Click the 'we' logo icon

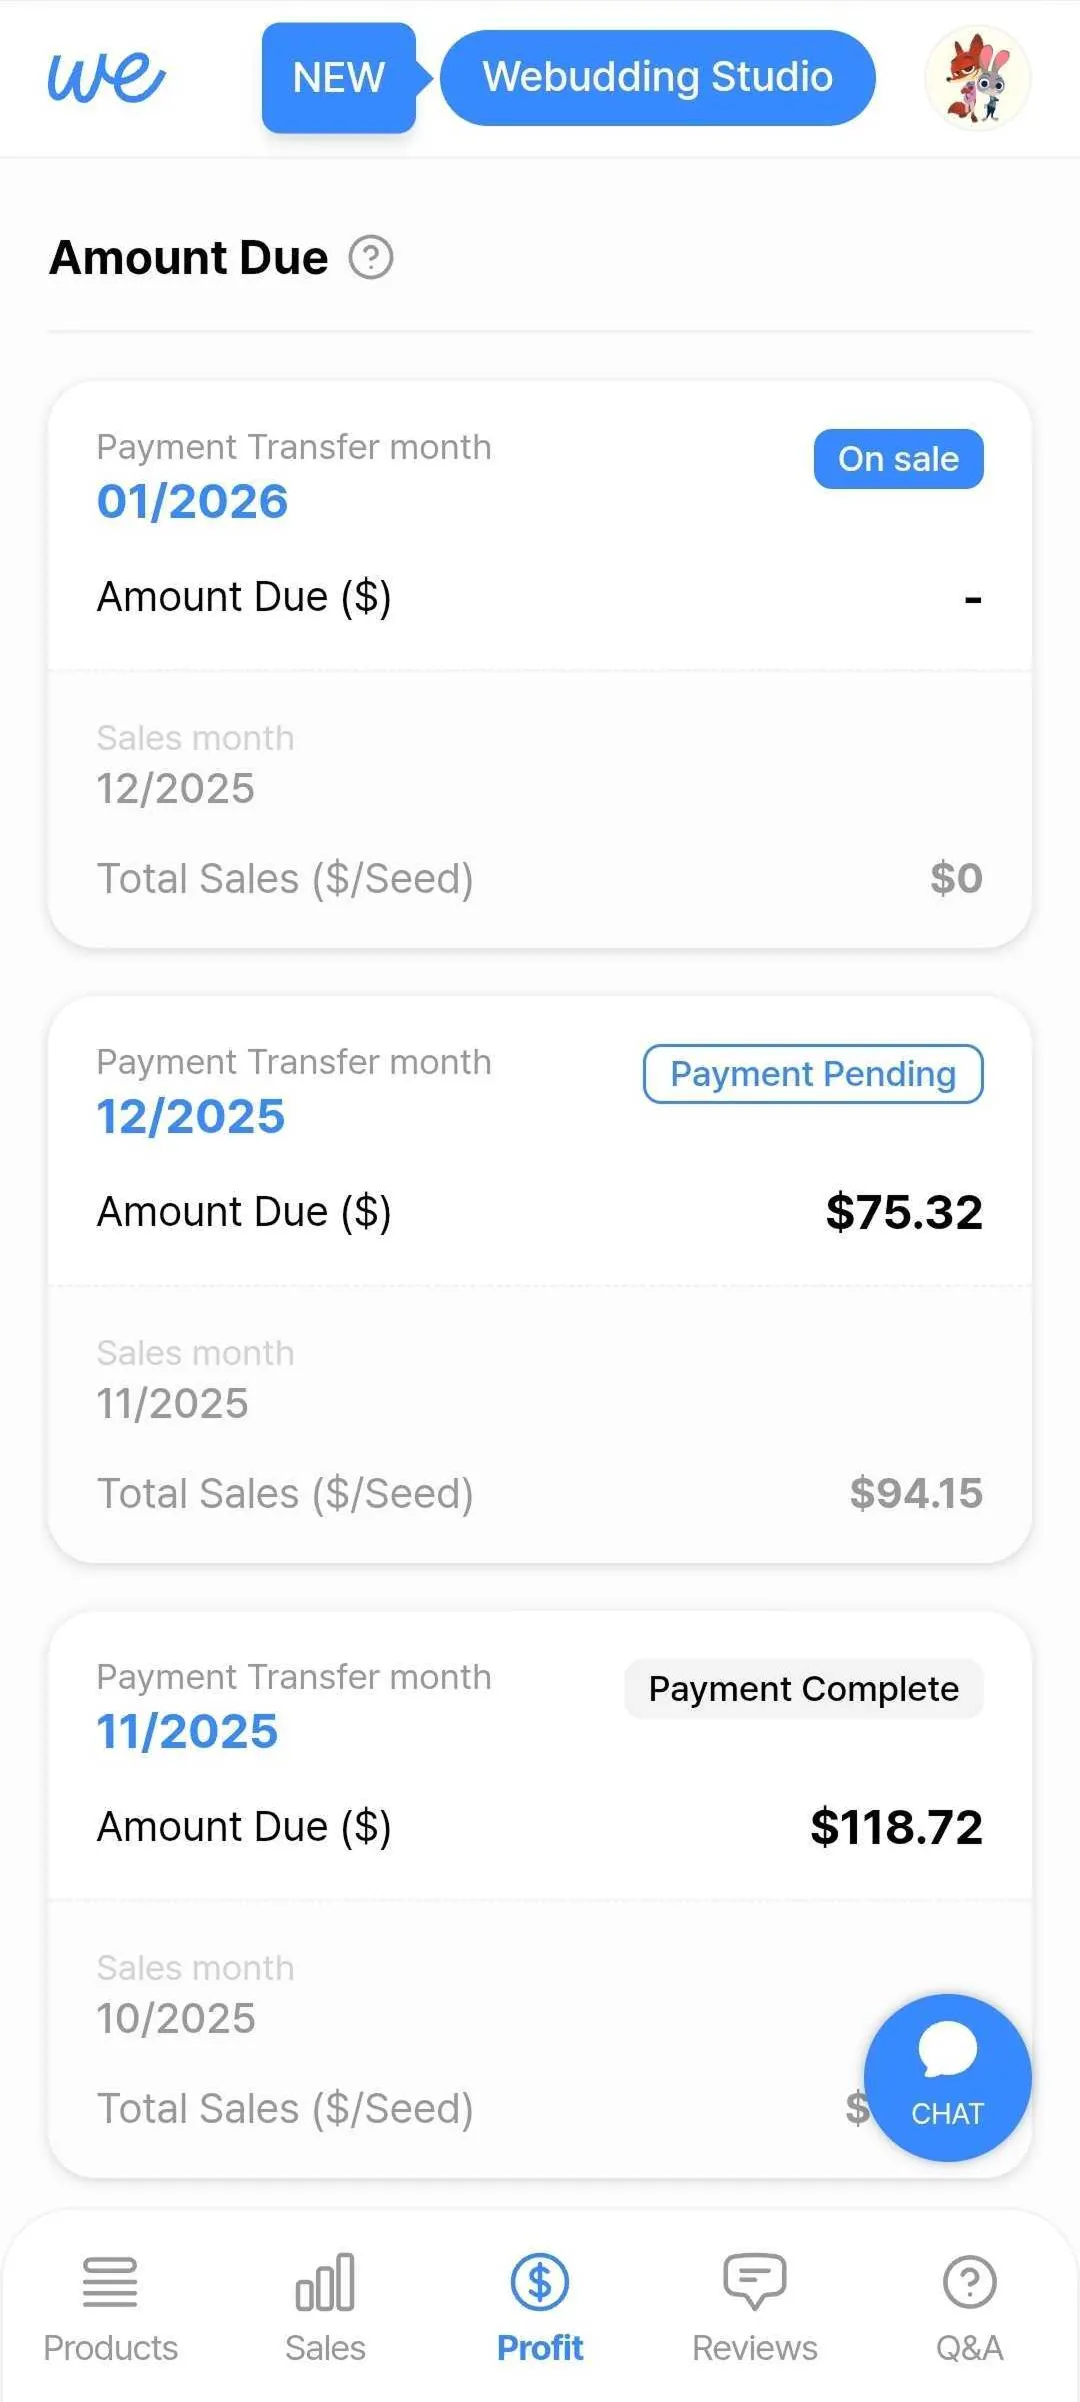(106, 77)
